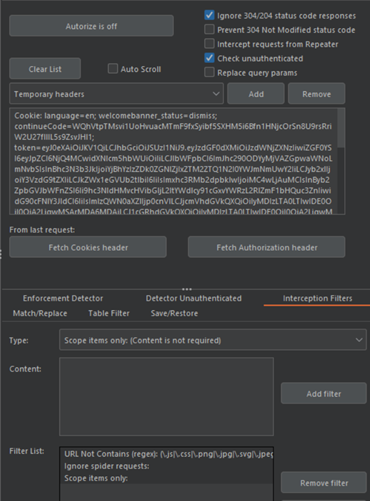Click inside the Cookie headers text area
Screen dimensions: 370x501
(x=173, y=161)
